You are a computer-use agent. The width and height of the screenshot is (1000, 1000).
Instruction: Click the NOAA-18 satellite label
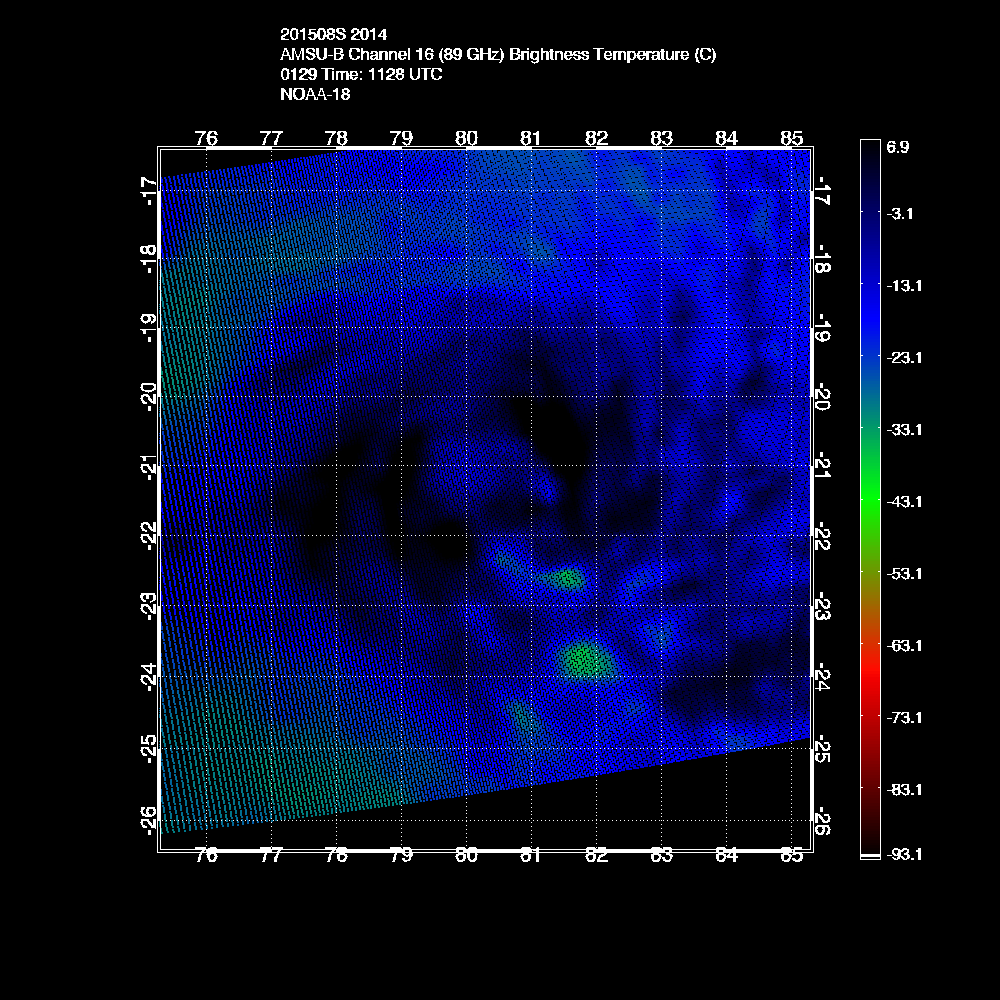315,95
